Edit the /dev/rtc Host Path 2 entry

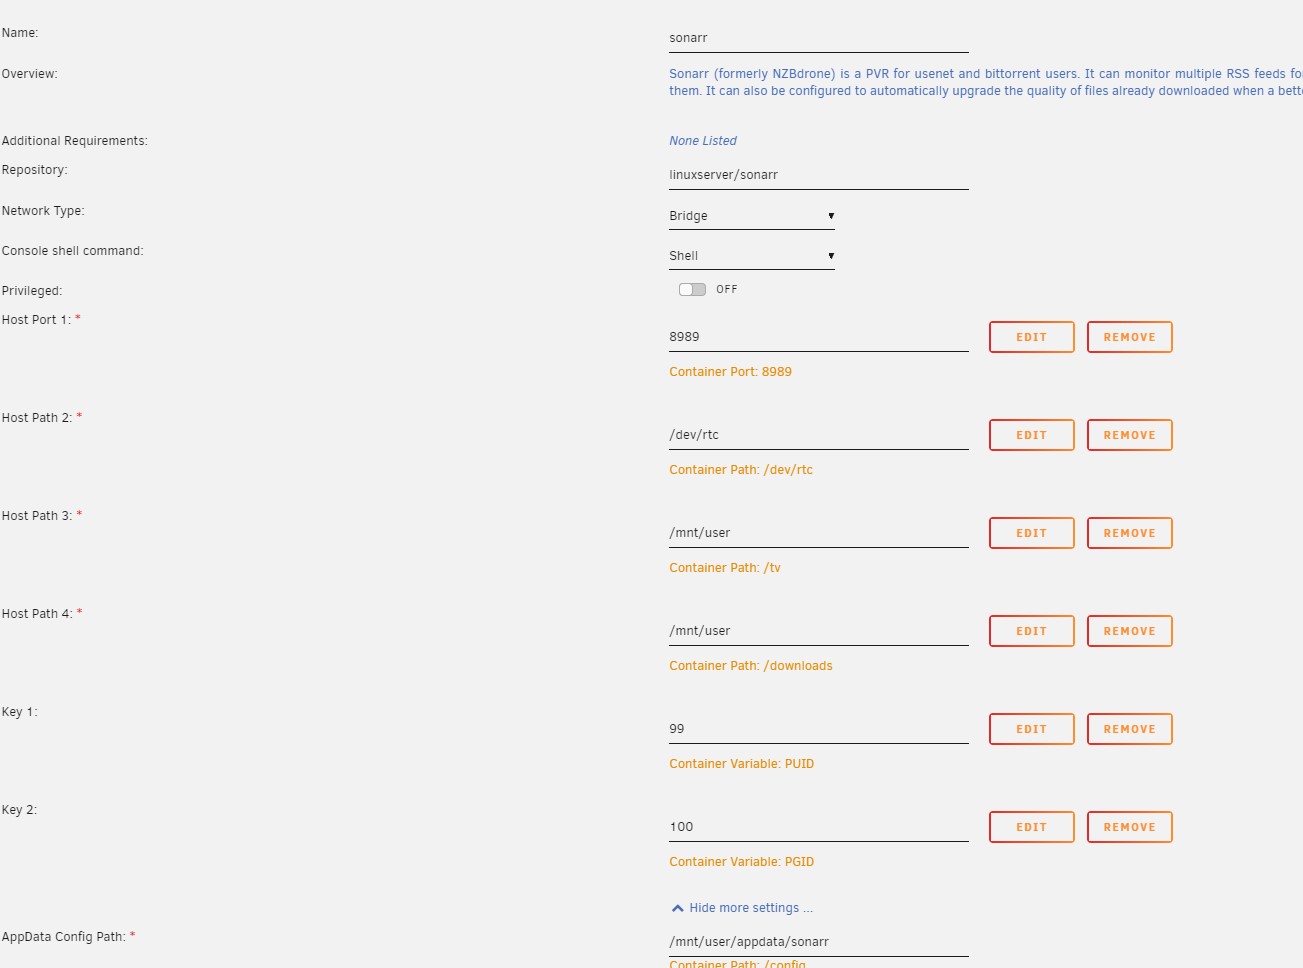[1031, 435]
